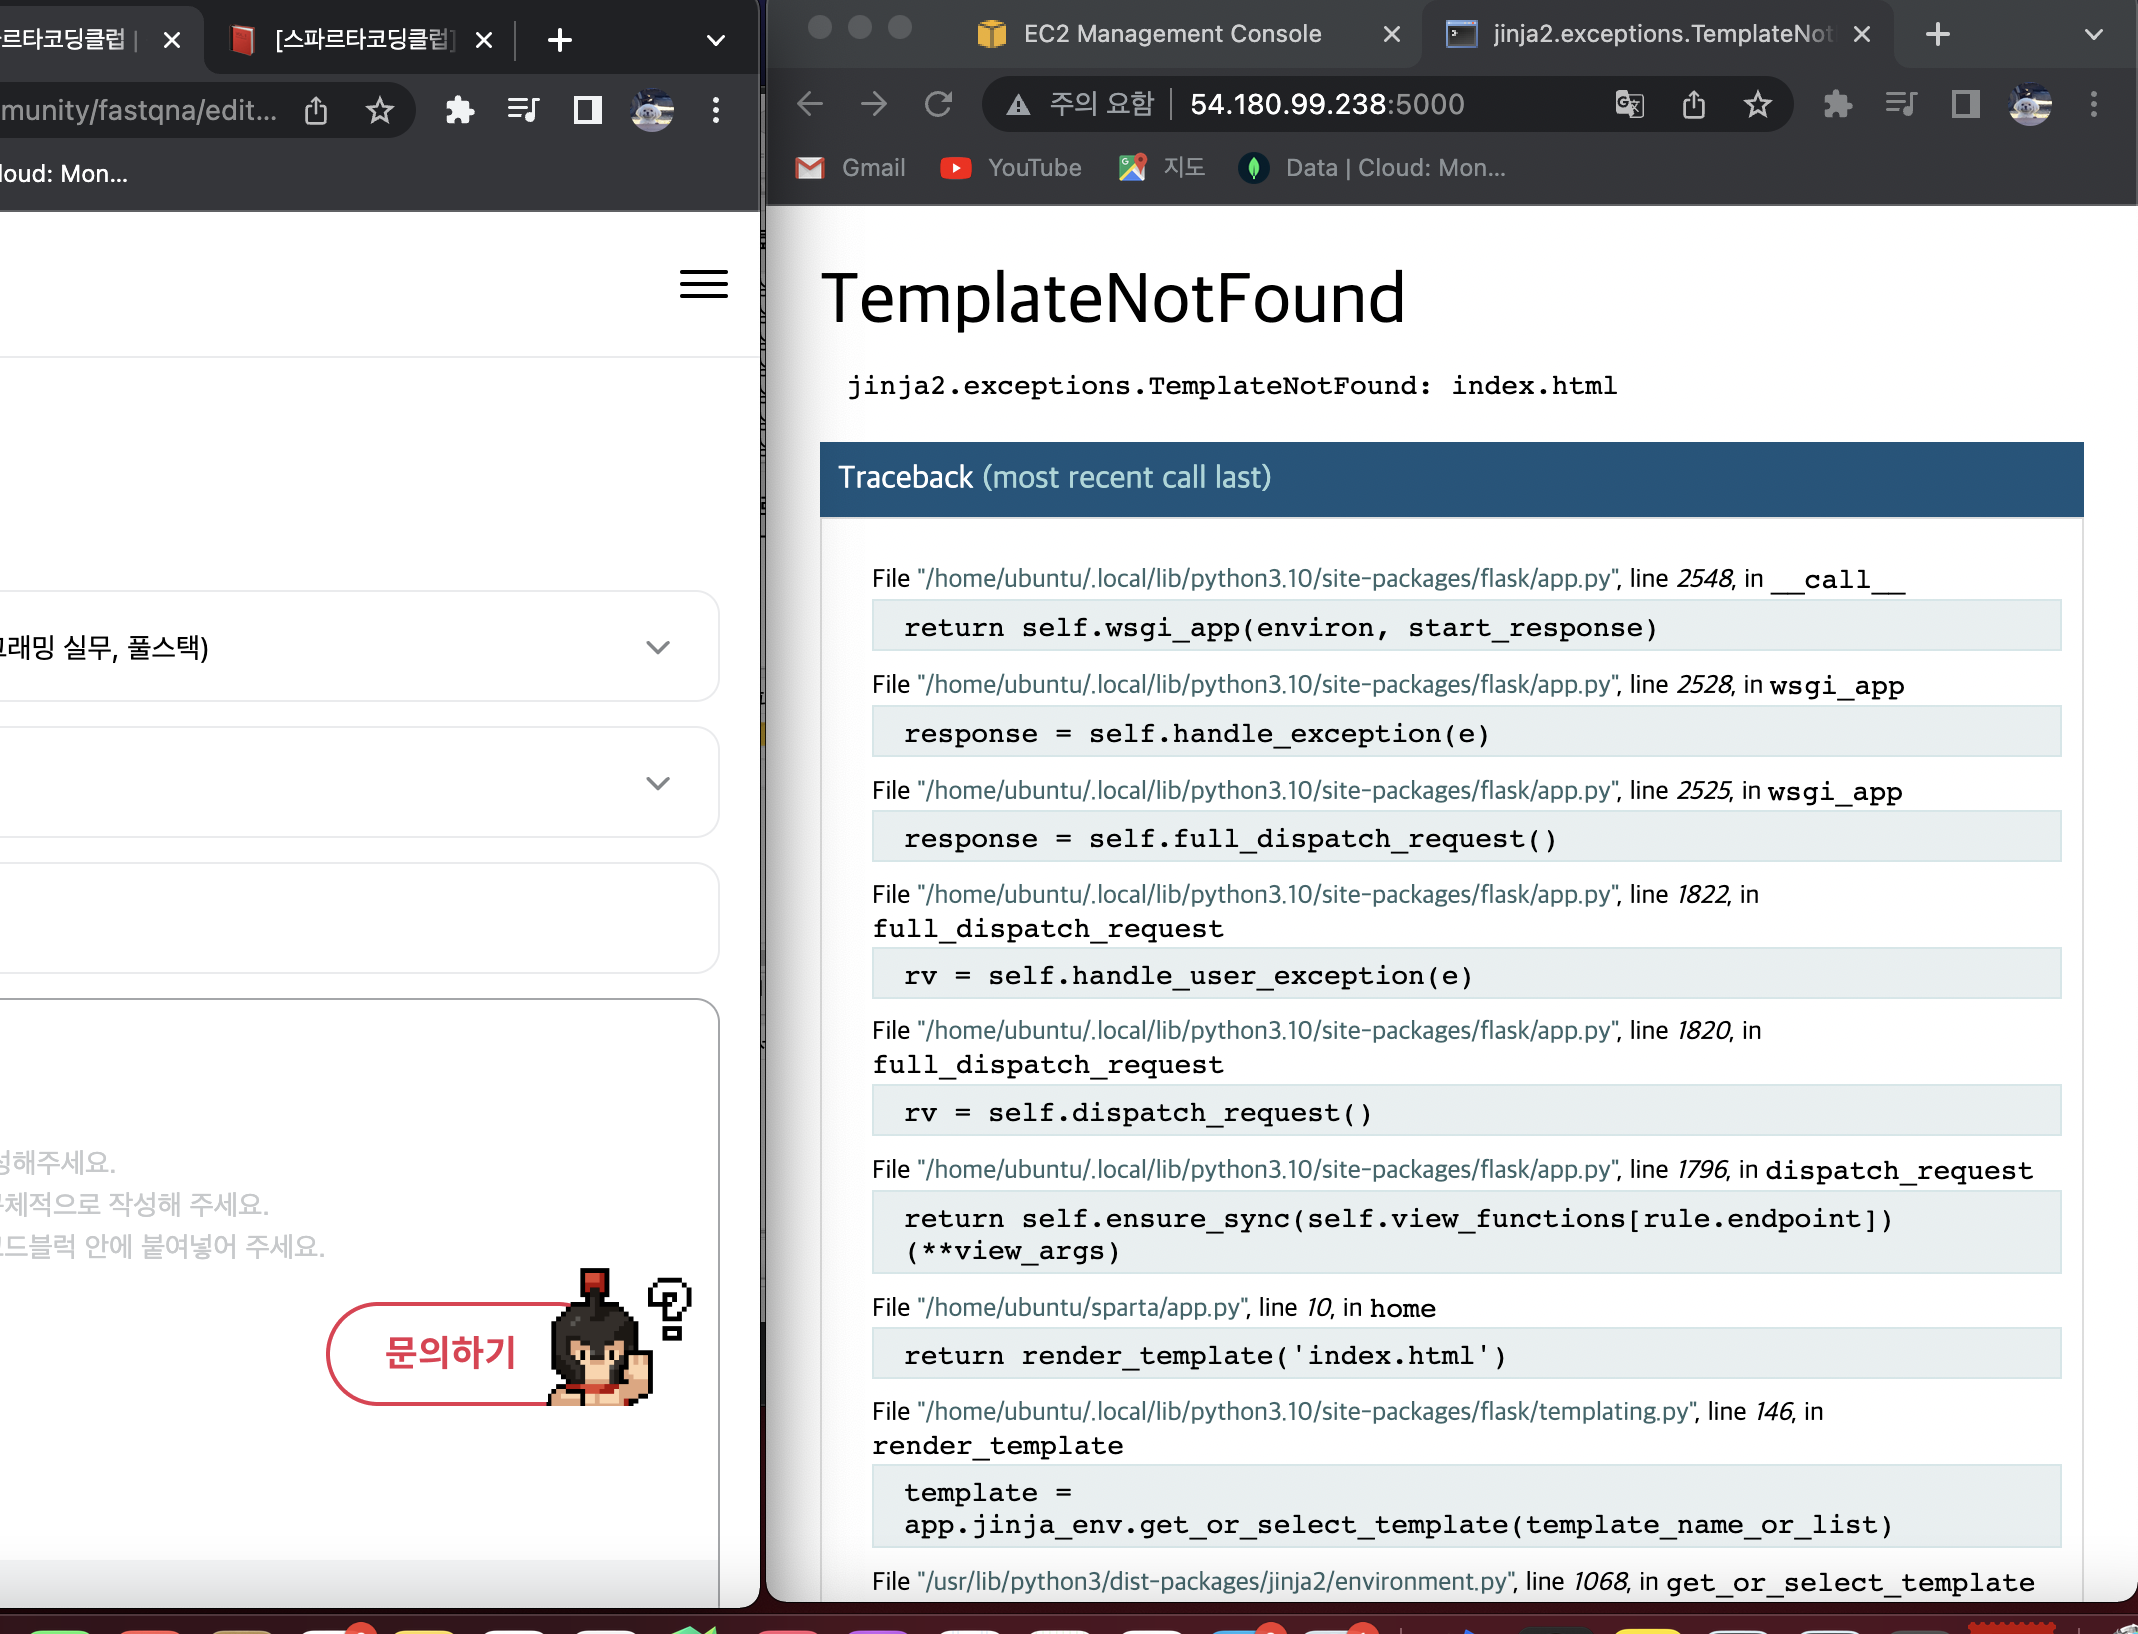The height and width of the screenshot is (1634, 2138).
Task: Click the address bar showing 54.180.99.238:5000
Action: 1326,104
